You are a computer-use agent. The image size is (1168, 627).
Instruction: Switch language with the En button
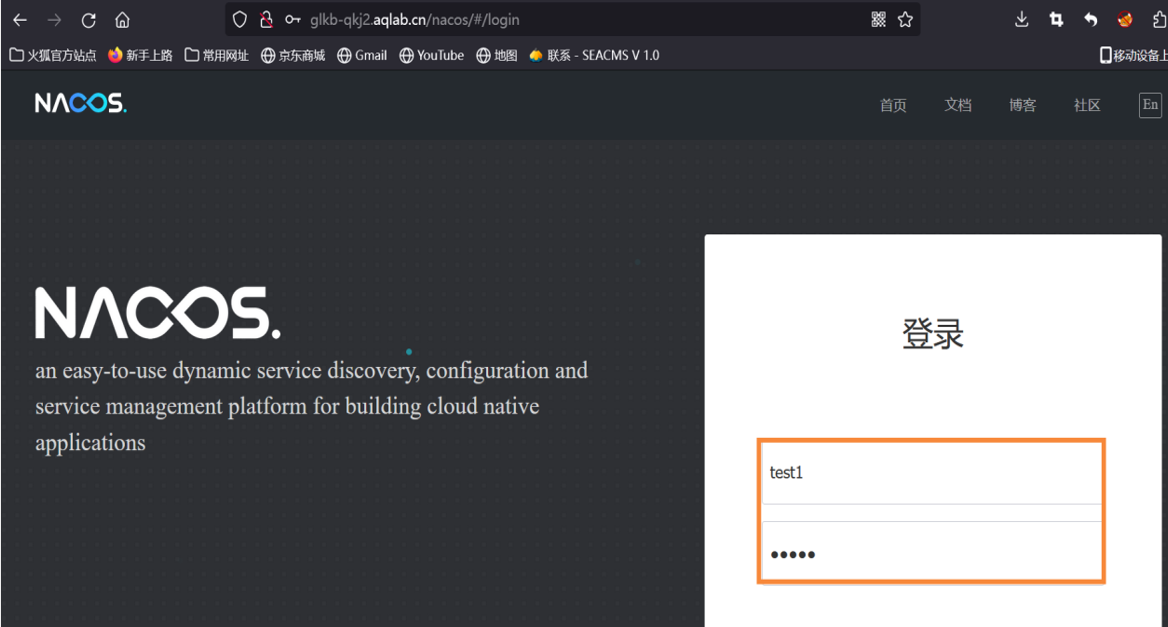click(1150, 105)
